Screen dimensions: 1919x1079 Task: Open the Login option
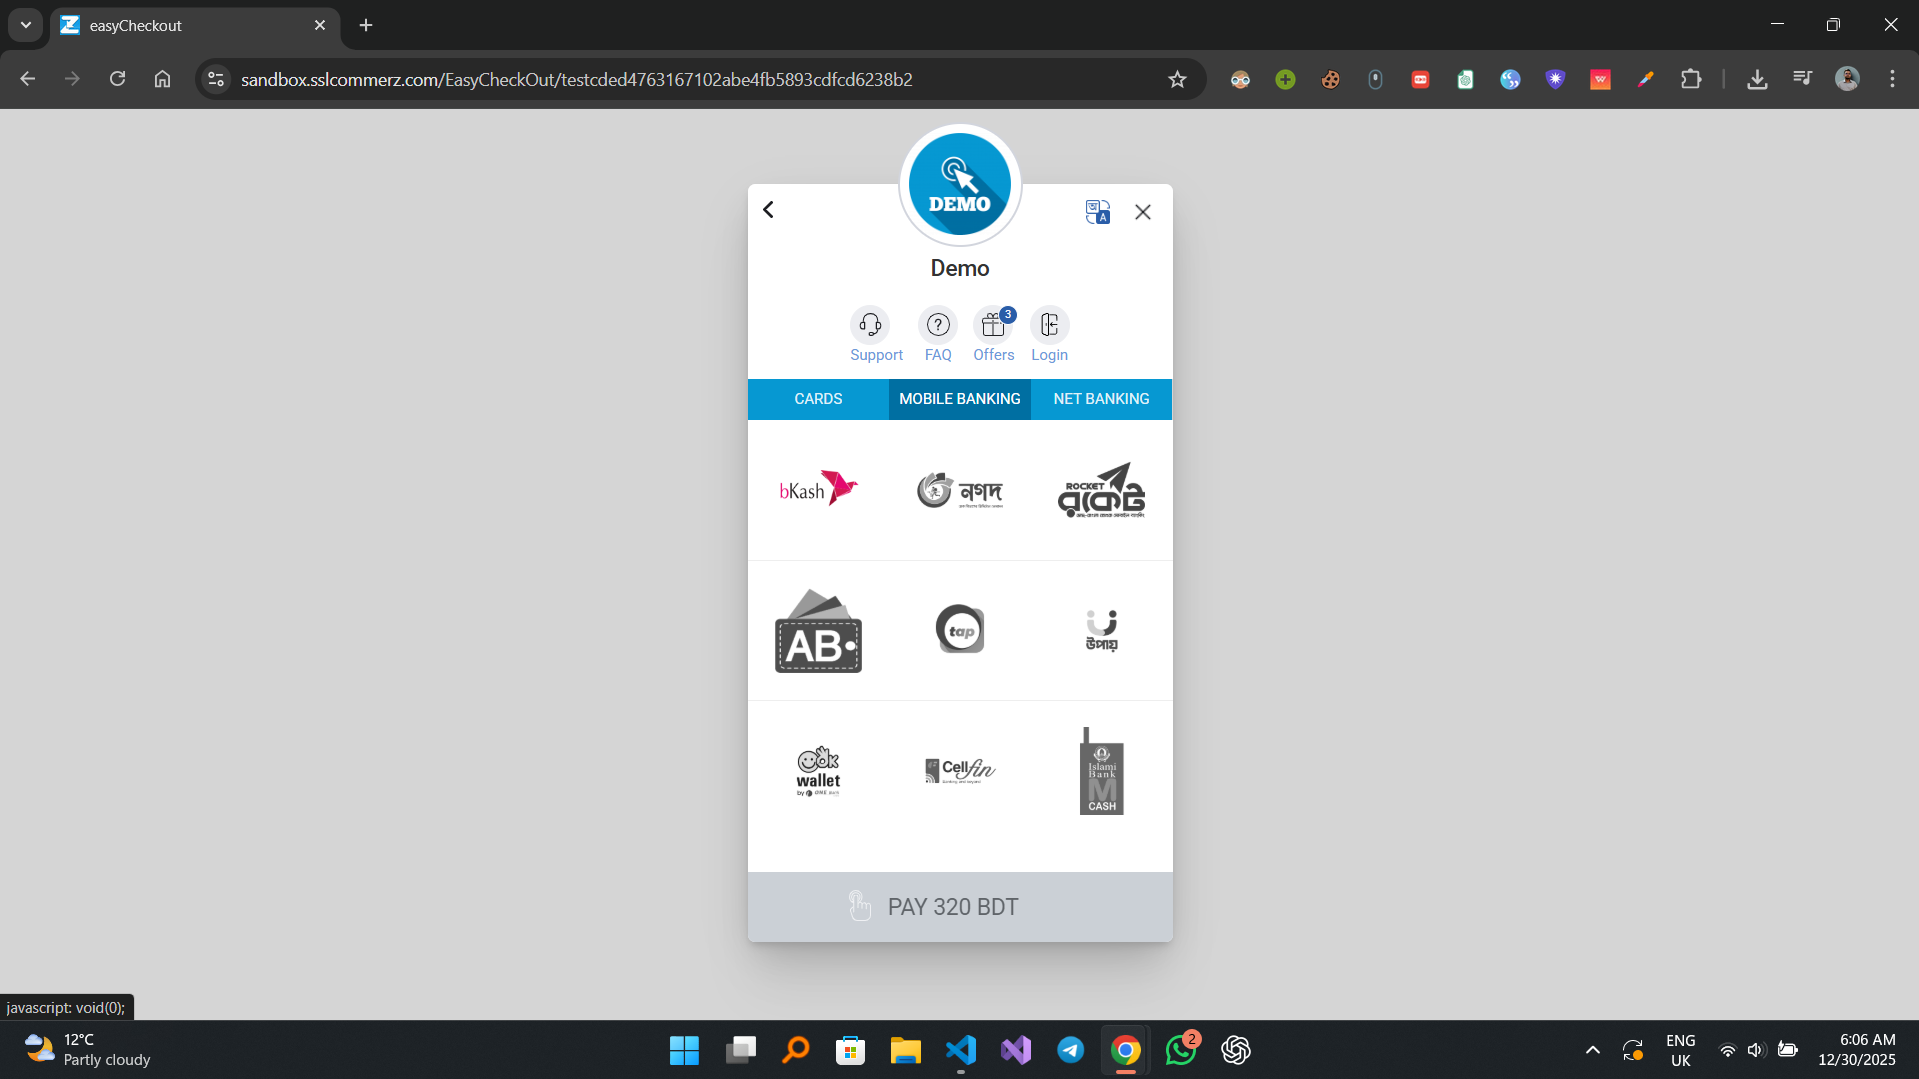(1049, 324)
